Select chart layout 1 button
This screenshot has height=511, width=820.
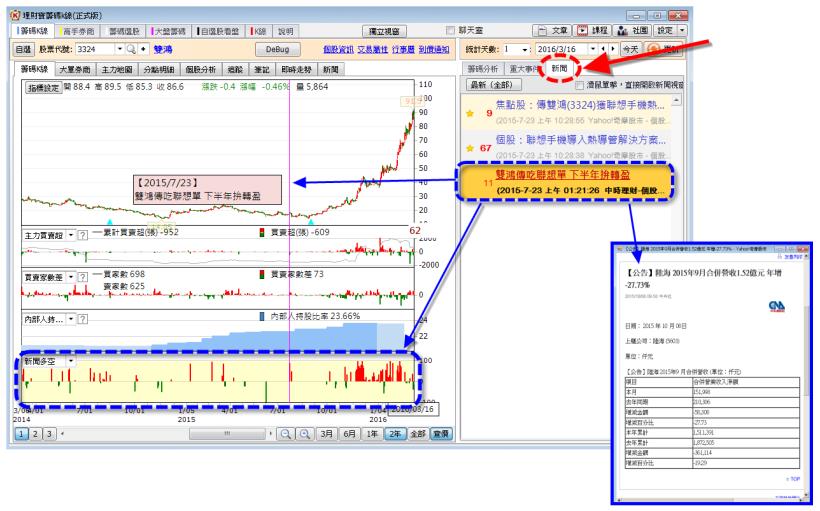(x=21, y=434)
